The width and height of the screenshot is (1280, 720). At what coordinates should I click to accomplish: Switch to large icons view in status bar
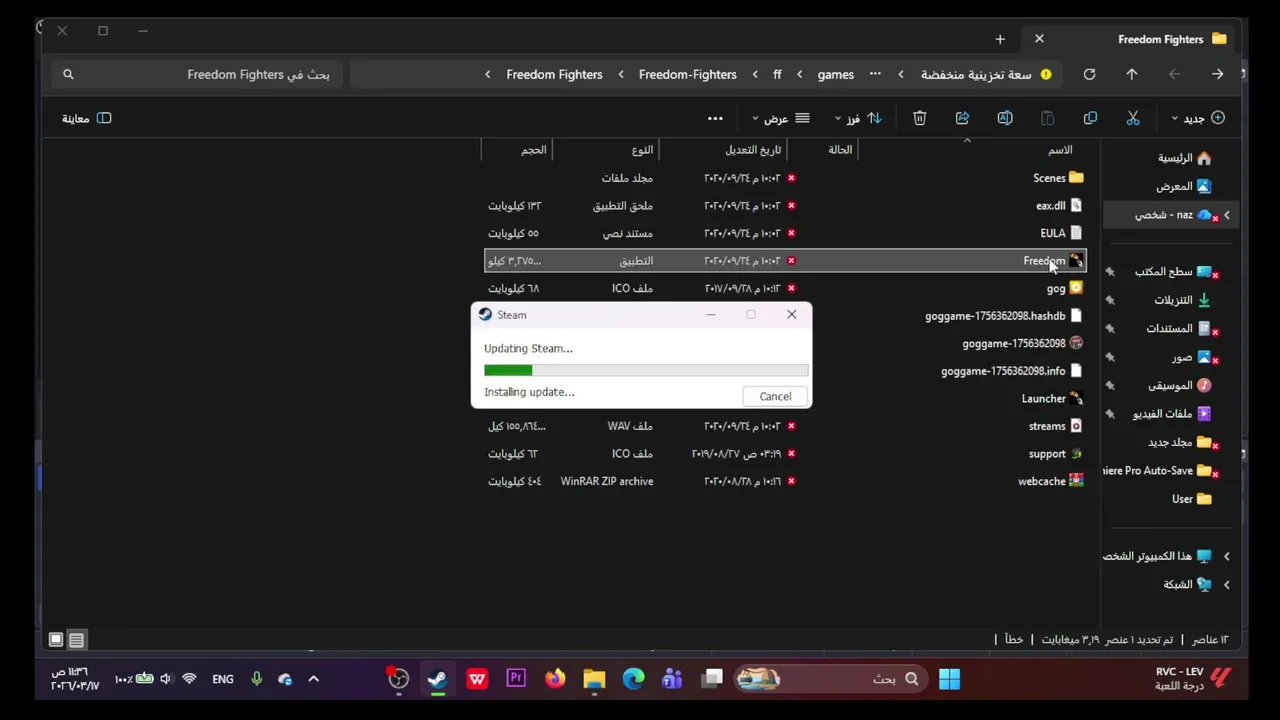pyautogui.click(x=56, y=639)
